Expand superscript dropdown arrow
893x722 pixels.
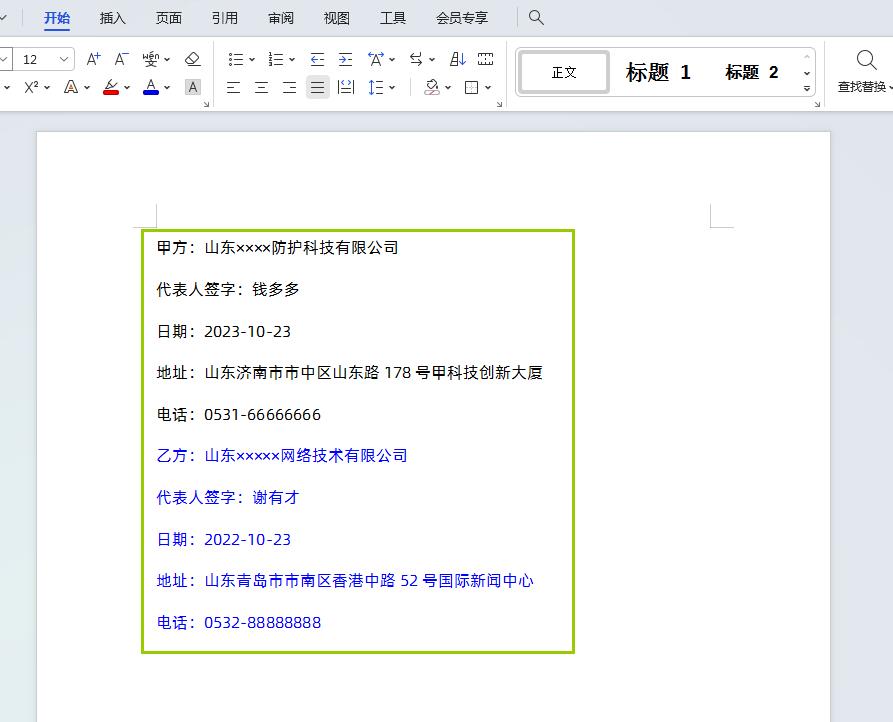point(47,87)
